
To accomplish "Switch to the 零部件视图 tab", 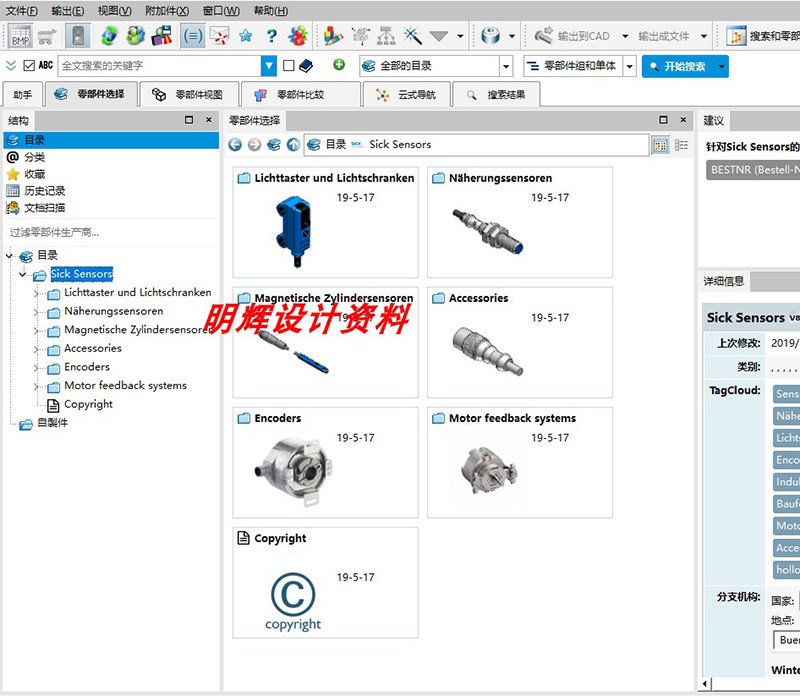I will click(x=189, y=94).
